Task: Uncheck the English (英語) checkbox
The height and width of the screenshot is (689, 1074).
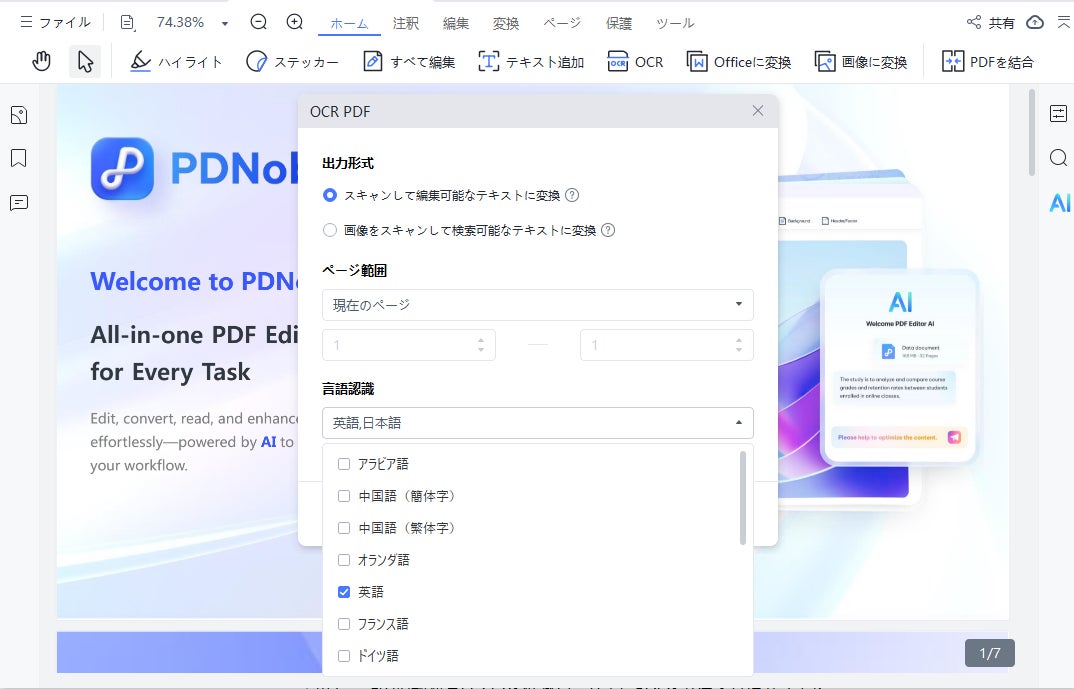Action: (x=344, y=592)
